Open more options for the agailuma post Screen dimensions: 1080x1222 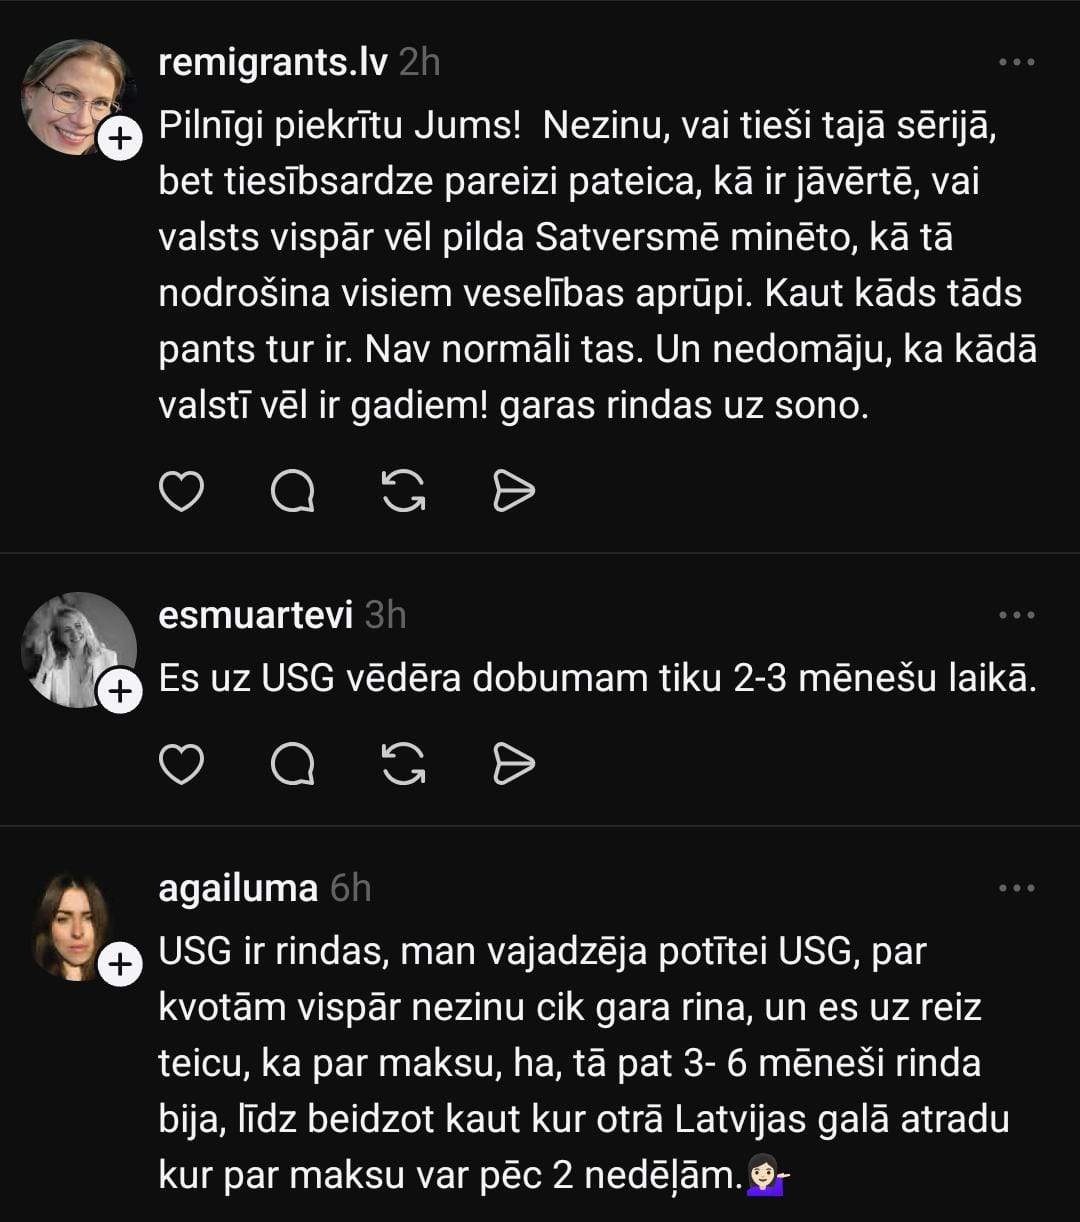pos(1017,887)
